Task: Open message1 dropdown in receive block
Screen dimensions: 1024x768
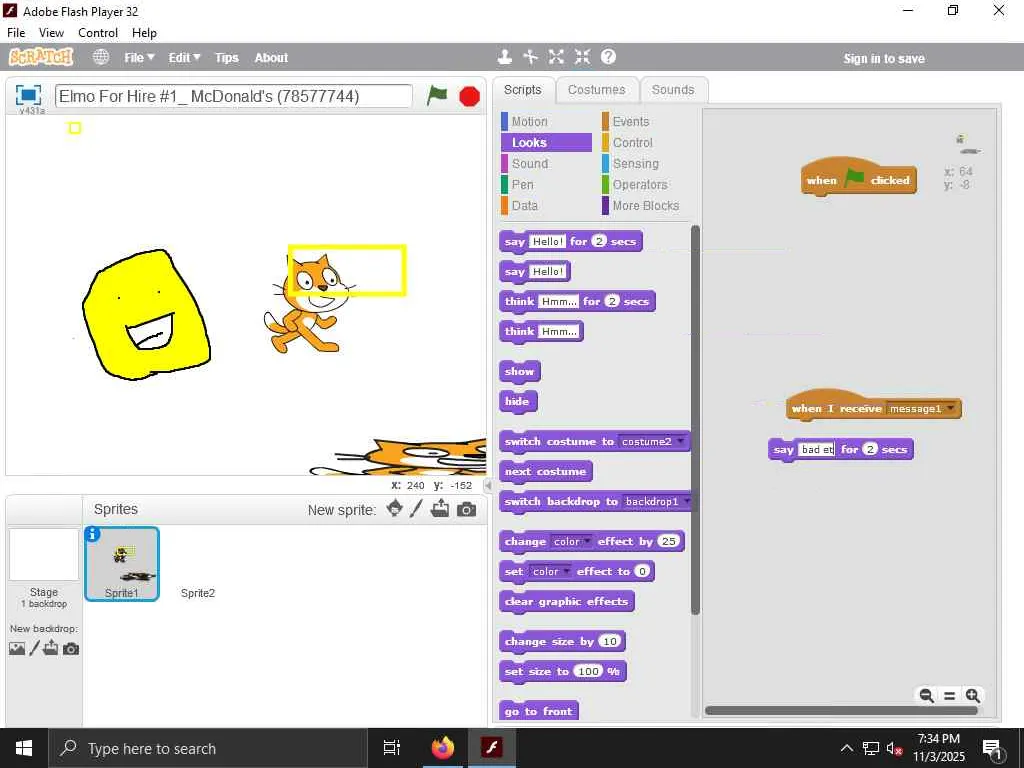Action: tap(950, 409)
